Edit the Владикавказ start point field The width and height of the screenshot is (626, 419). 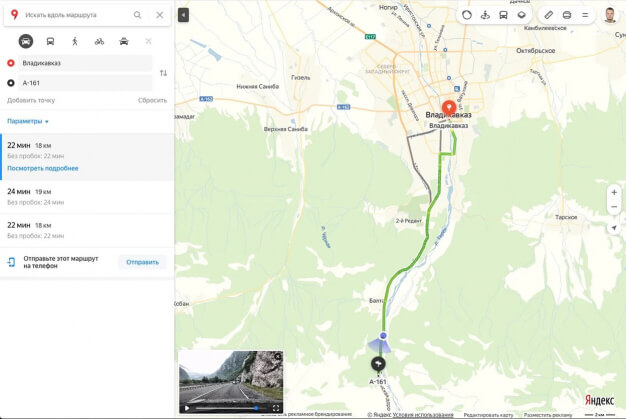click(85, 63)
